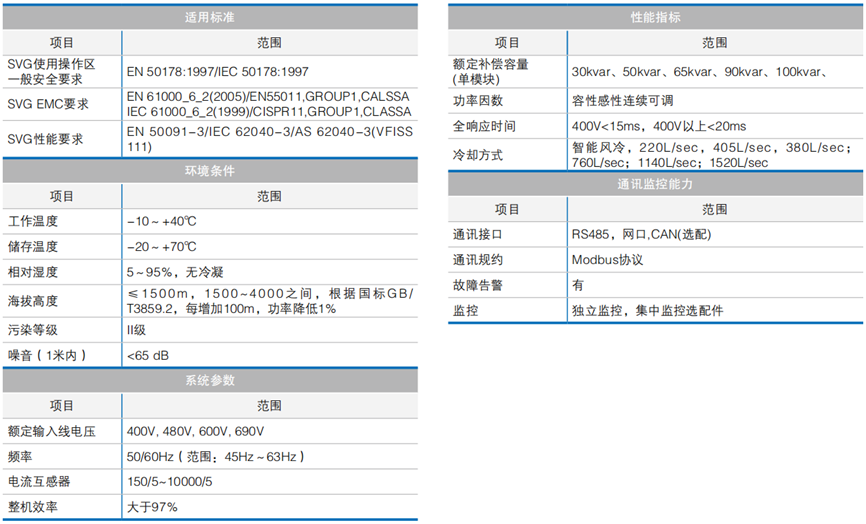Select the 功率因数 row label

[x=478, y=101]
